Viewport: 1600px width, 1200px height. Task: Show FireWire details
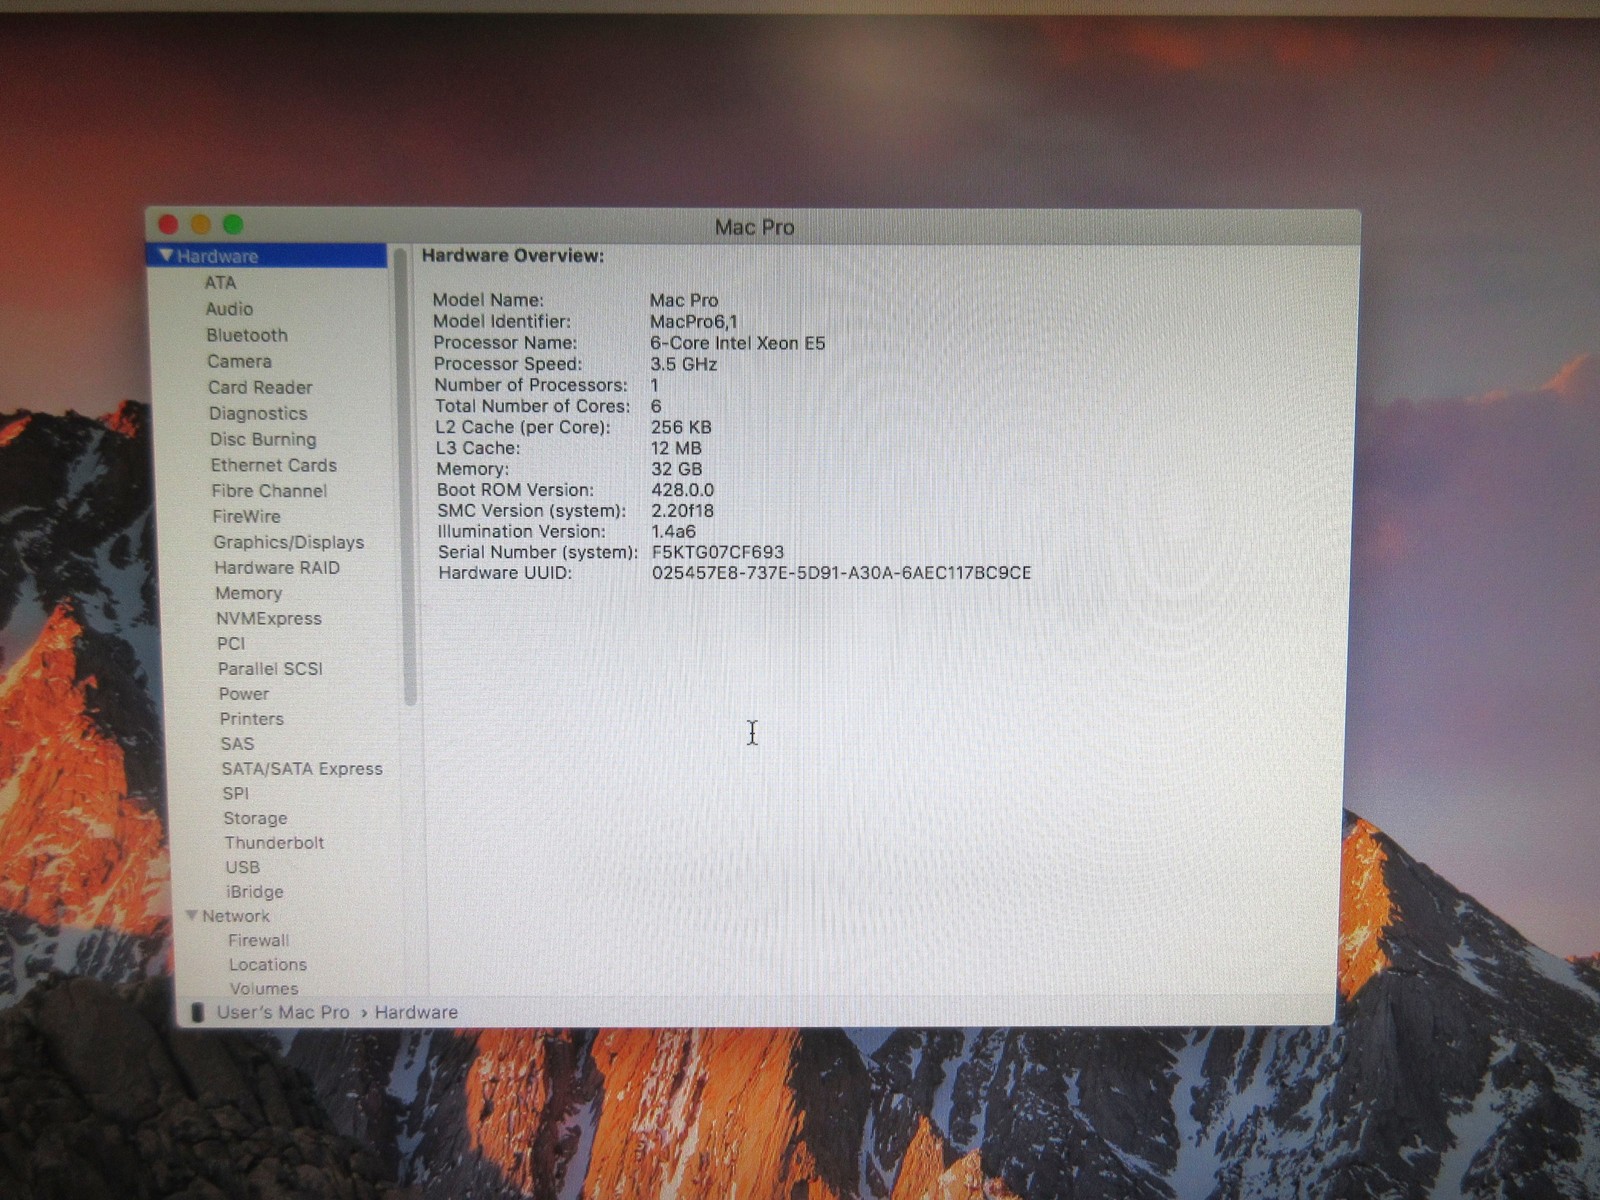(x=246, y=516)
